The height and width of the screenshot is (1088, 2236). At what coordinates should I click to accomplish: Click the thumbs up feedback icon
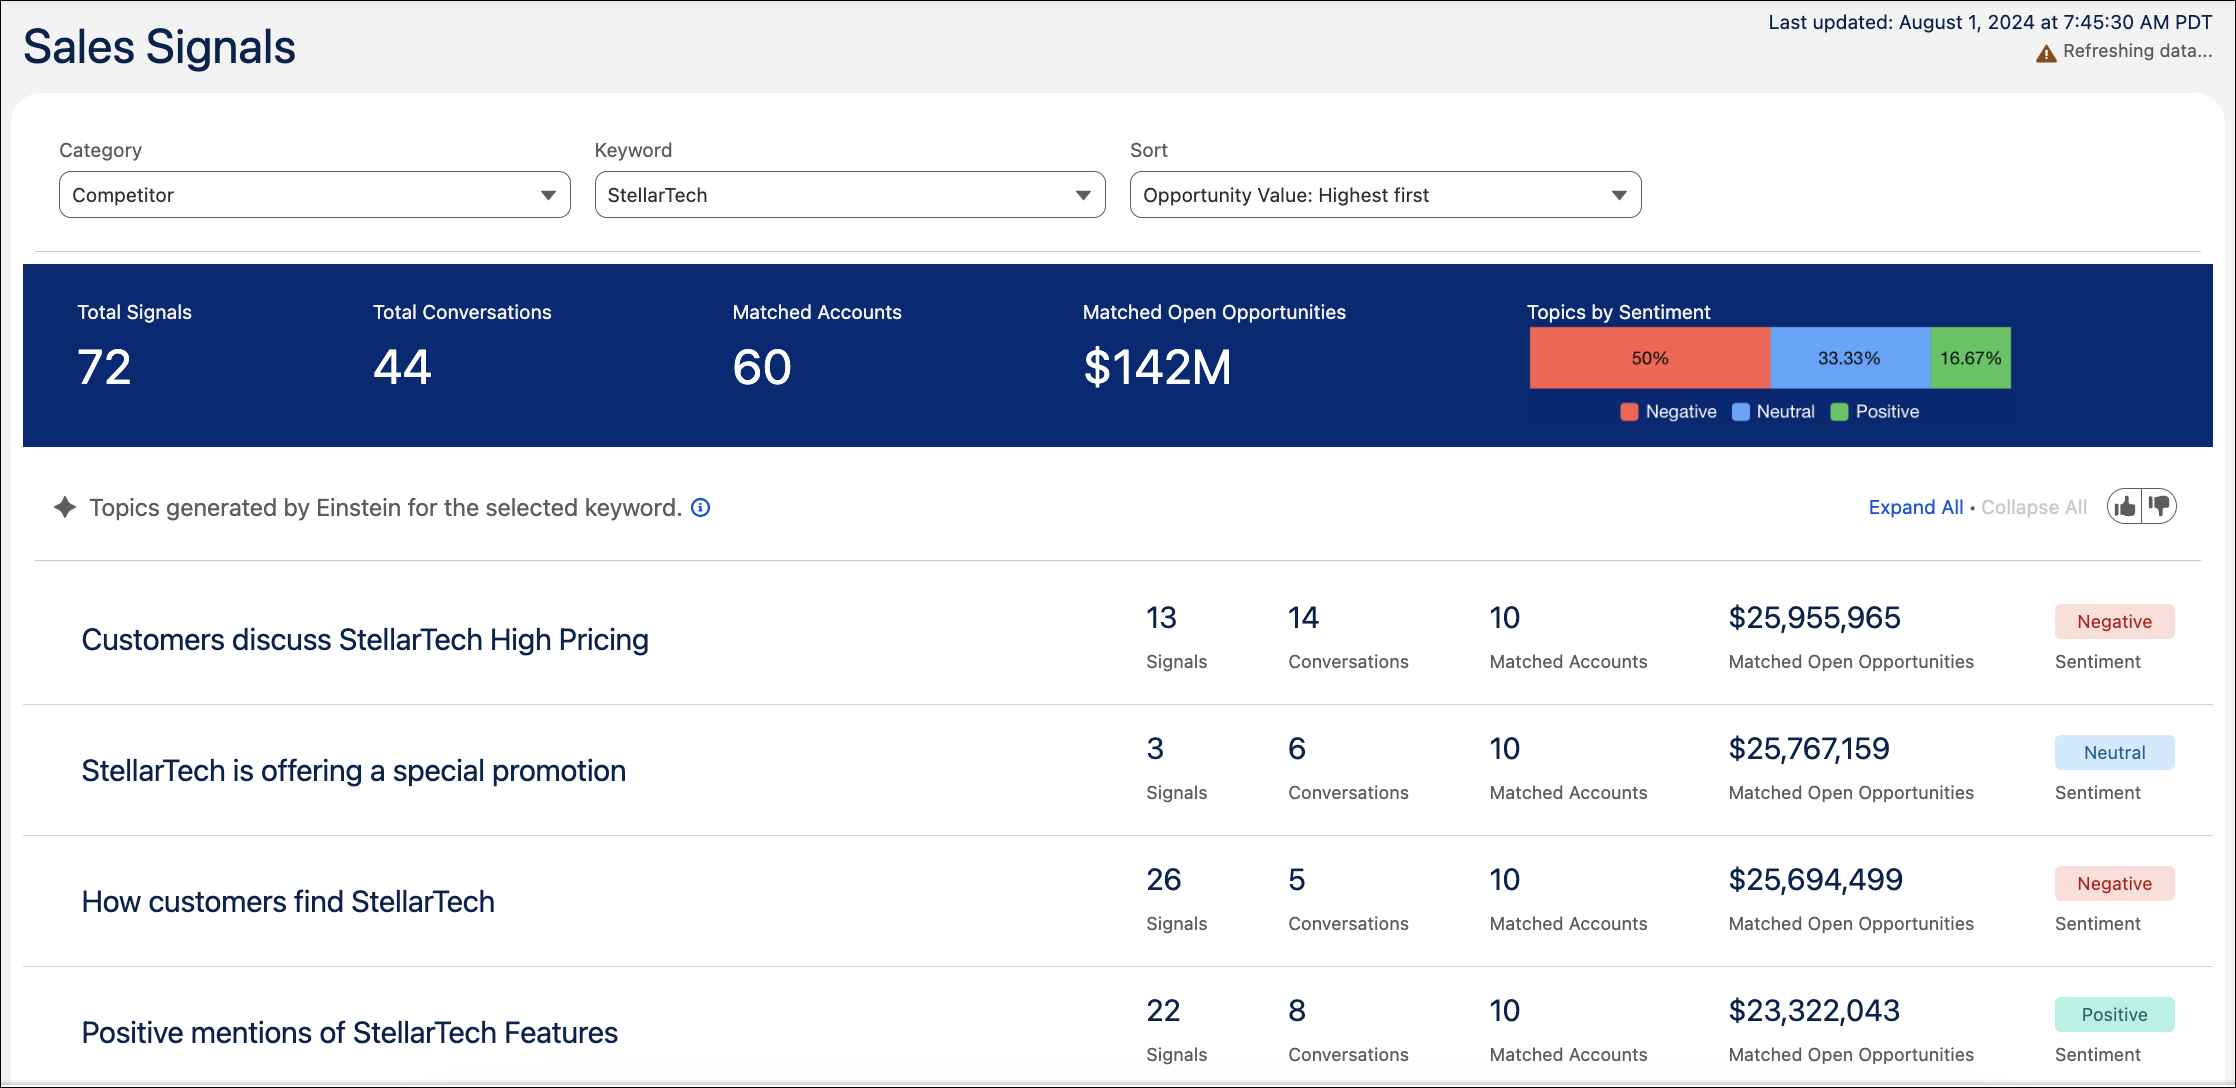click(2125, 507)
